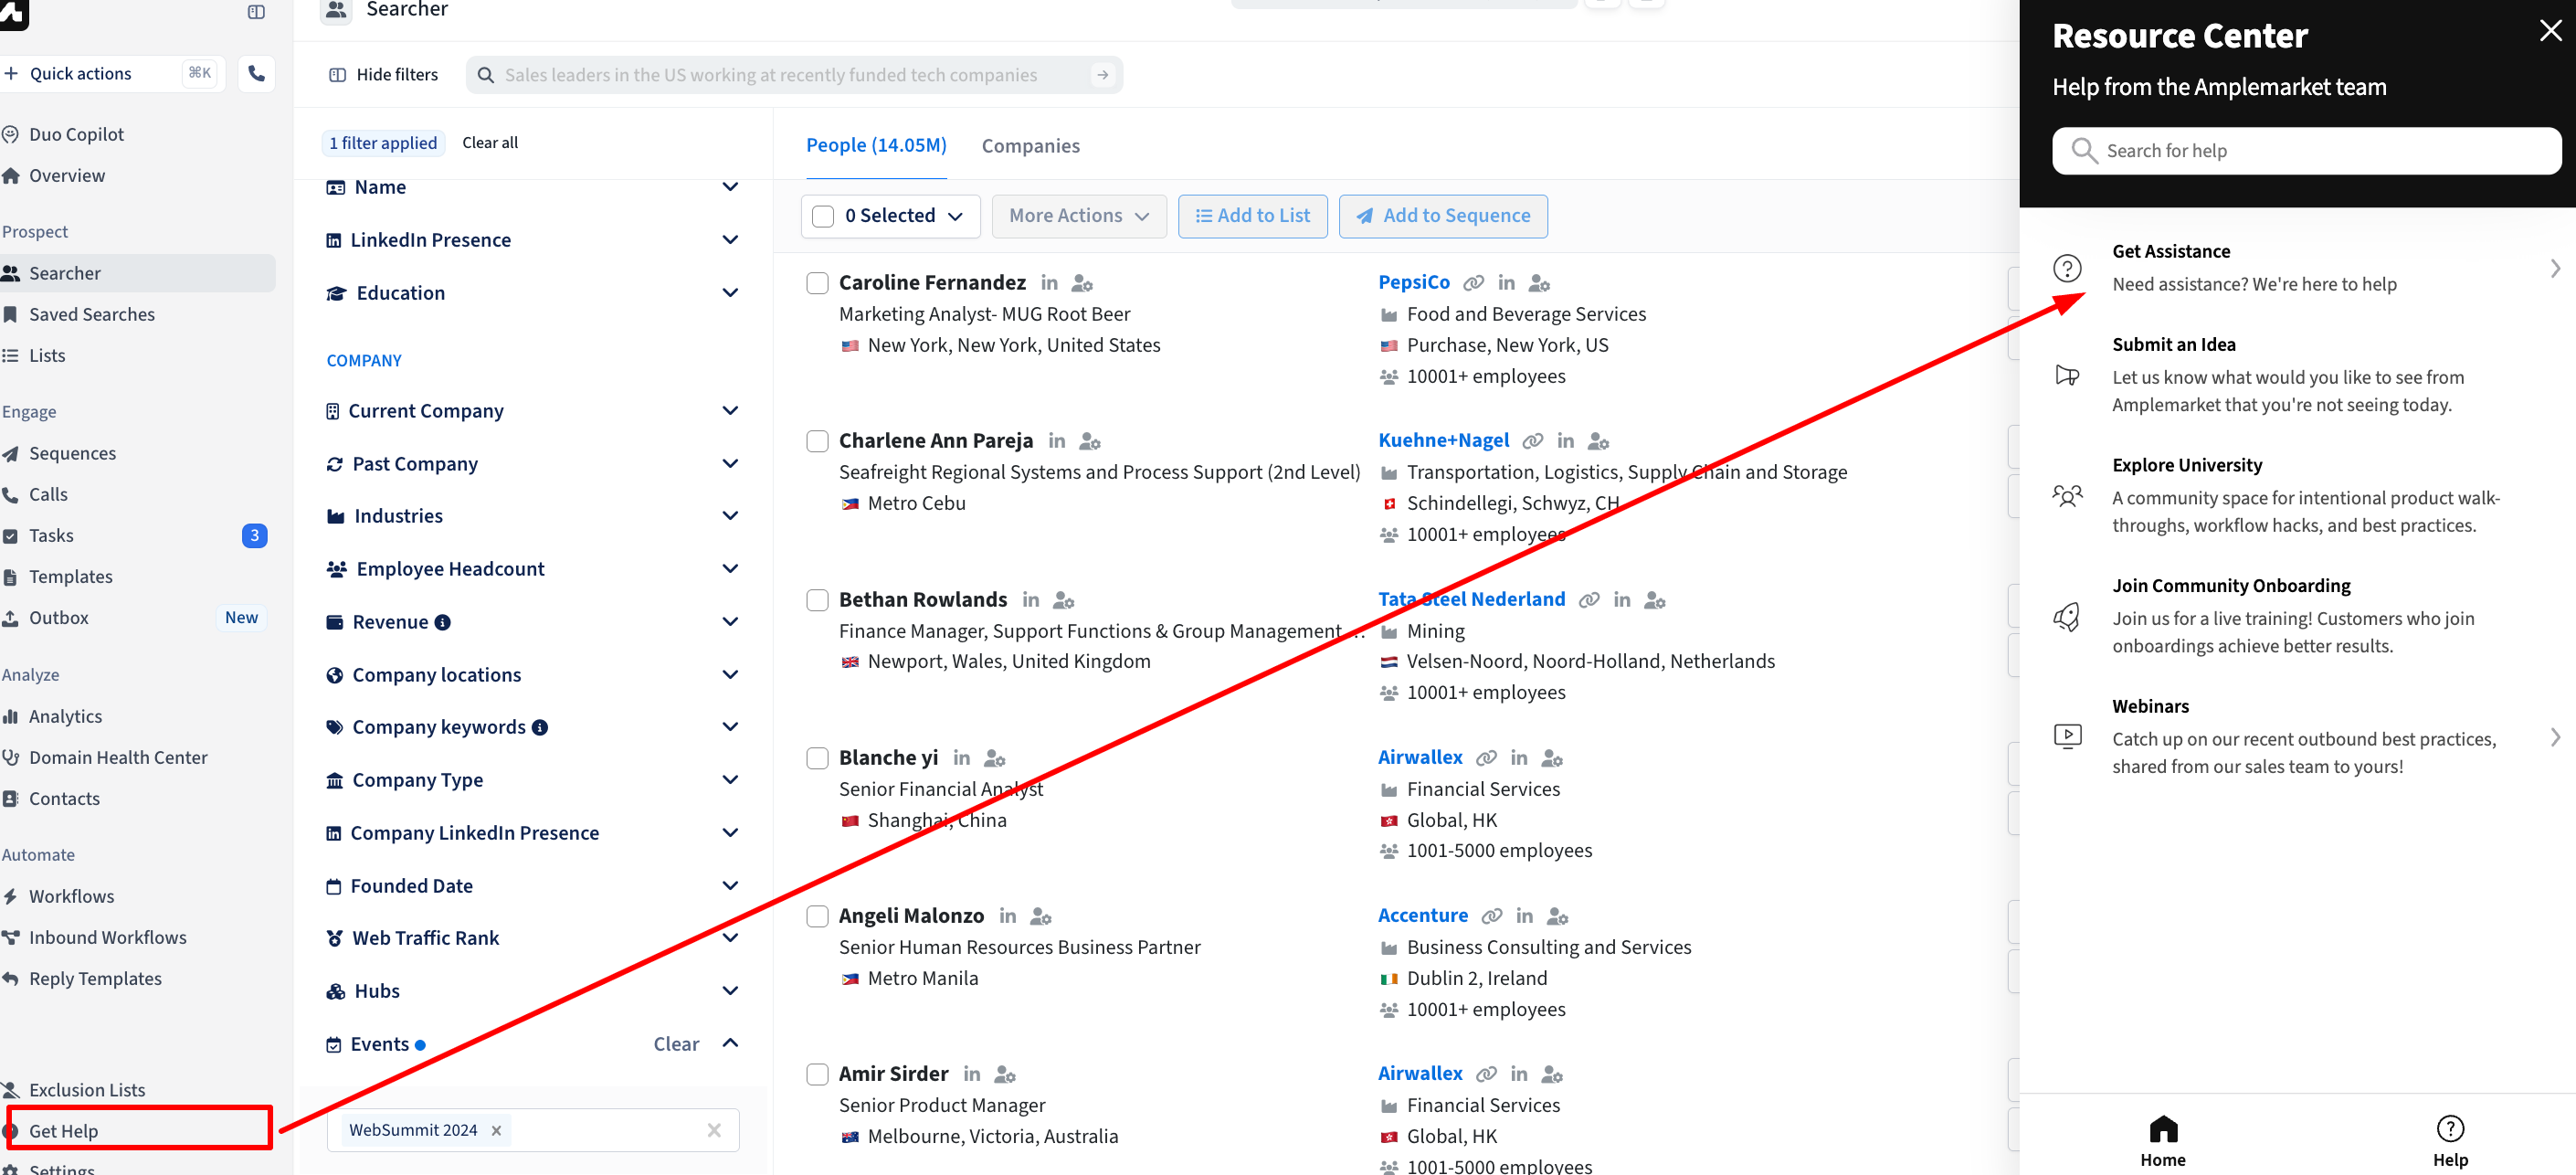The image size is (2576, 1175).
Task: Close the Resource Center panel
Action: [2550, 31]
